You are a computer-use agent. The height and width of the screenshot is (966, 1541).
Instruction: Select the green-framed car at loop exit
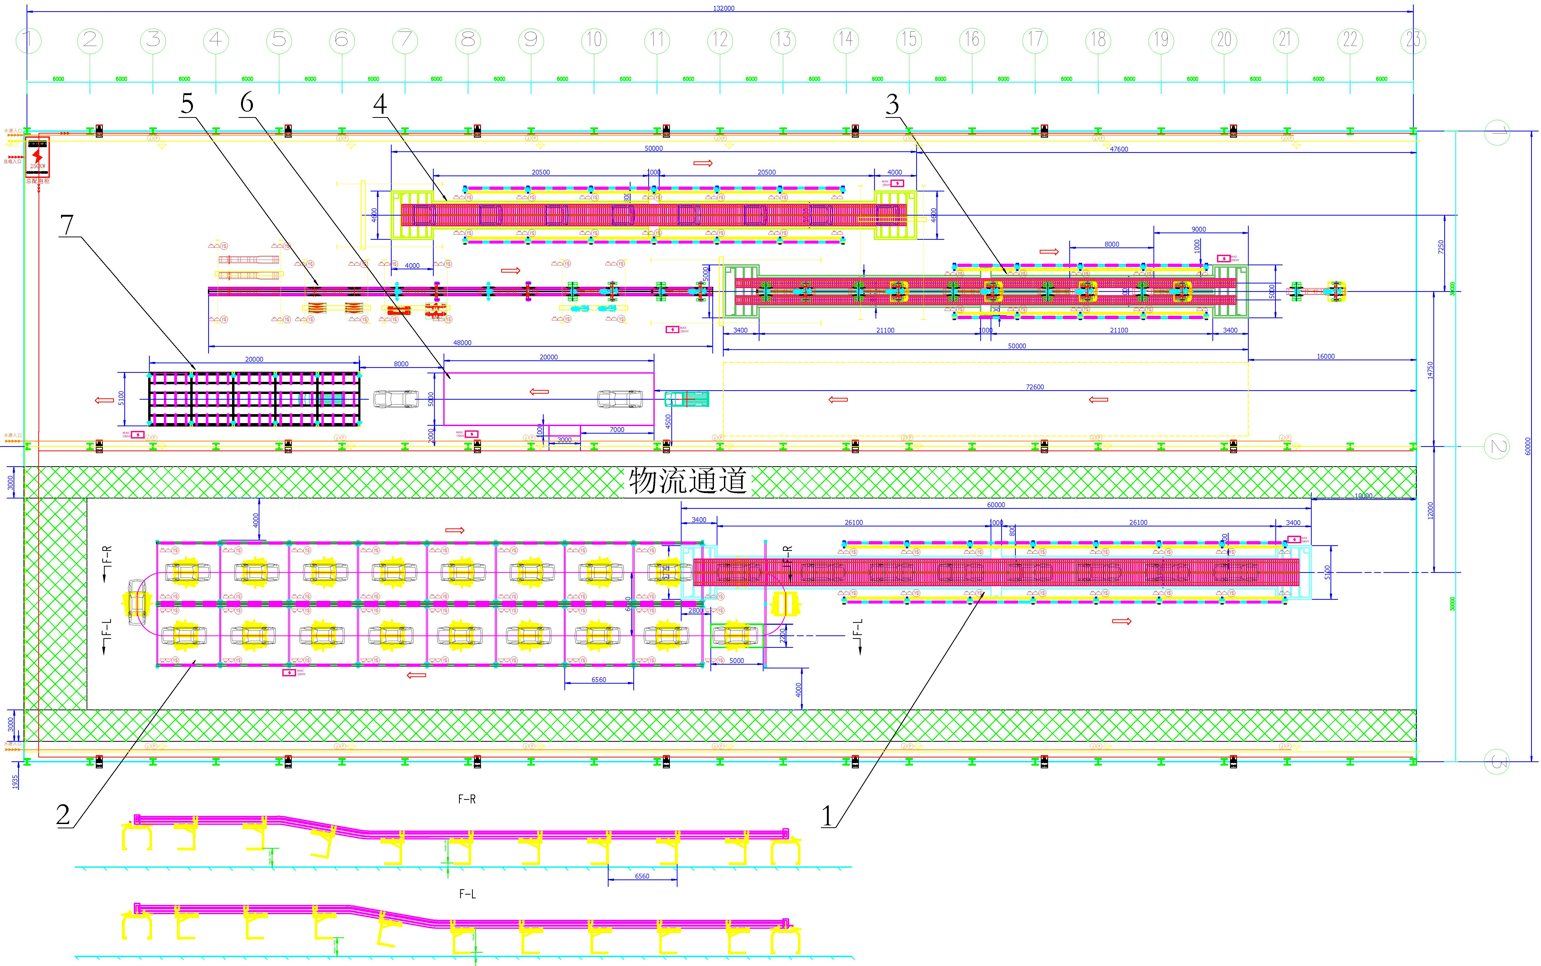coord(735,634)
